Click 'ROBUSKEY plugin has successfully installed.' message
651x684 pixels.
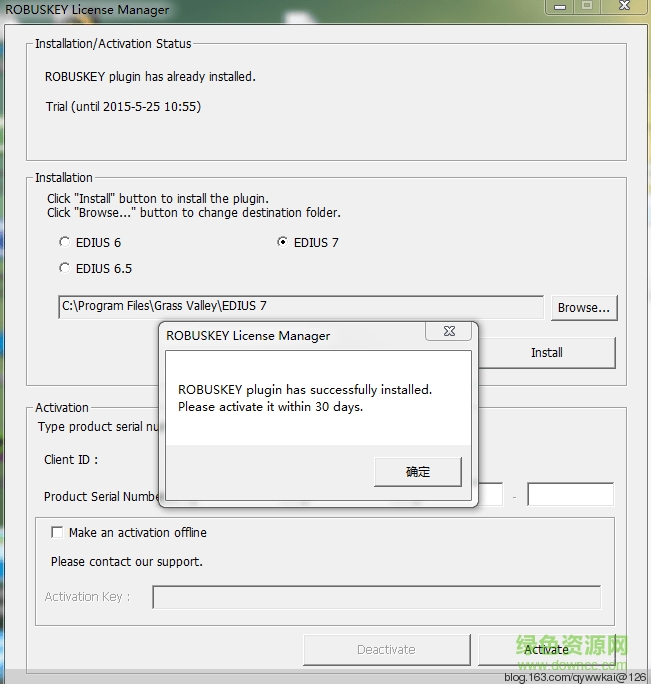[x=305, y=390]
